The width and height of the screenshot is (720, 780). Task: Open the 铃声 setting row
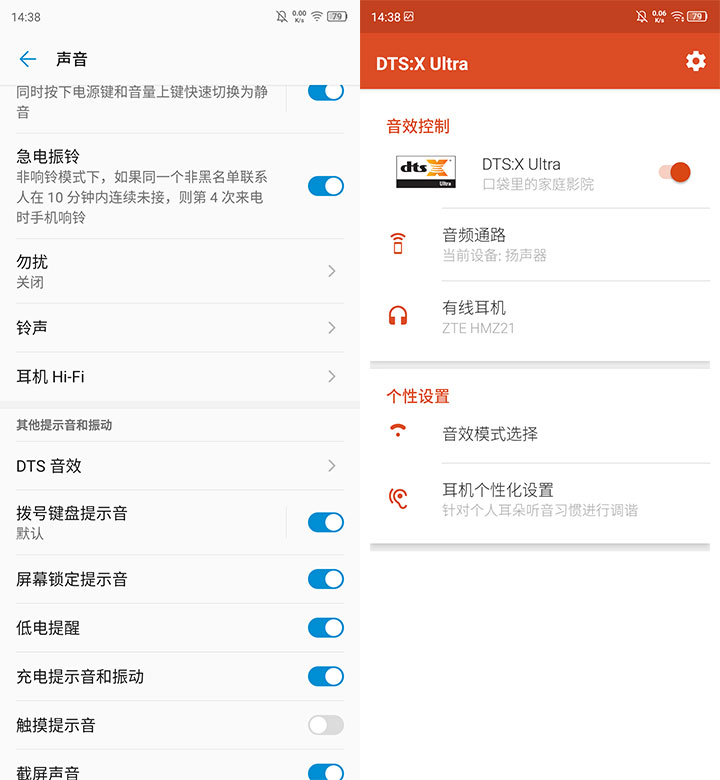tap(180, 327)
